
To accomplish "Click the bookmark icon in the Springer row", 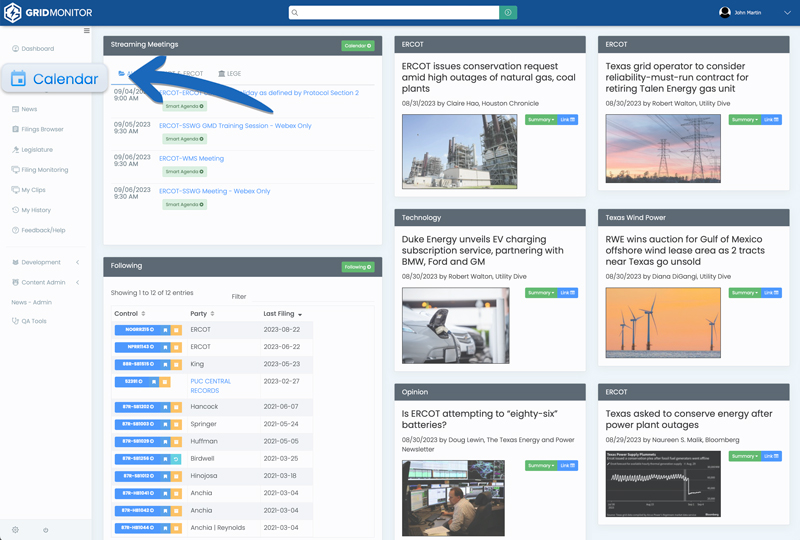I will pos(165,425).
